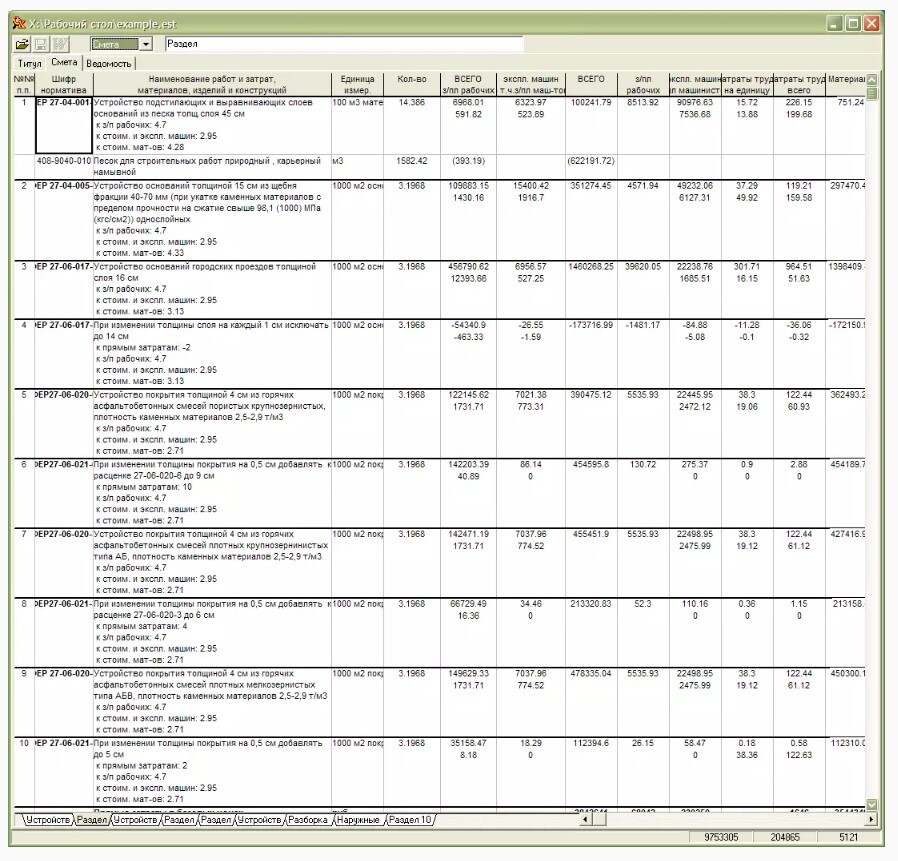Select the Смета tab beside Титул
The height and width of the screenshot is (861, 898).
pos(64,62)
